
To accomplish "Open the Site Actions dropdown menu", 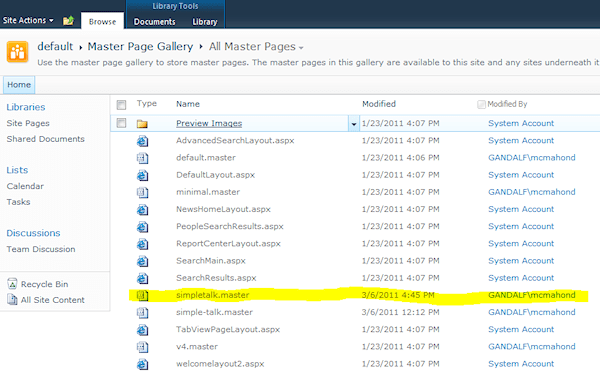I will [28, 20].
